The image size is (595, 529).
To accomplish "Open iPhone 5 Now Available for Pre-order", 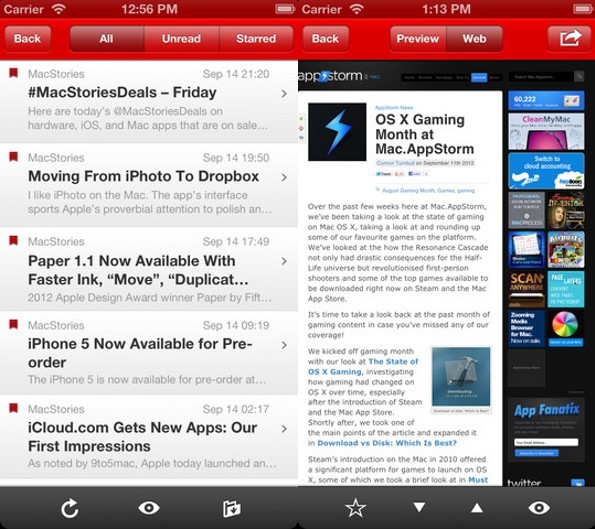I will tap(140, 353).
